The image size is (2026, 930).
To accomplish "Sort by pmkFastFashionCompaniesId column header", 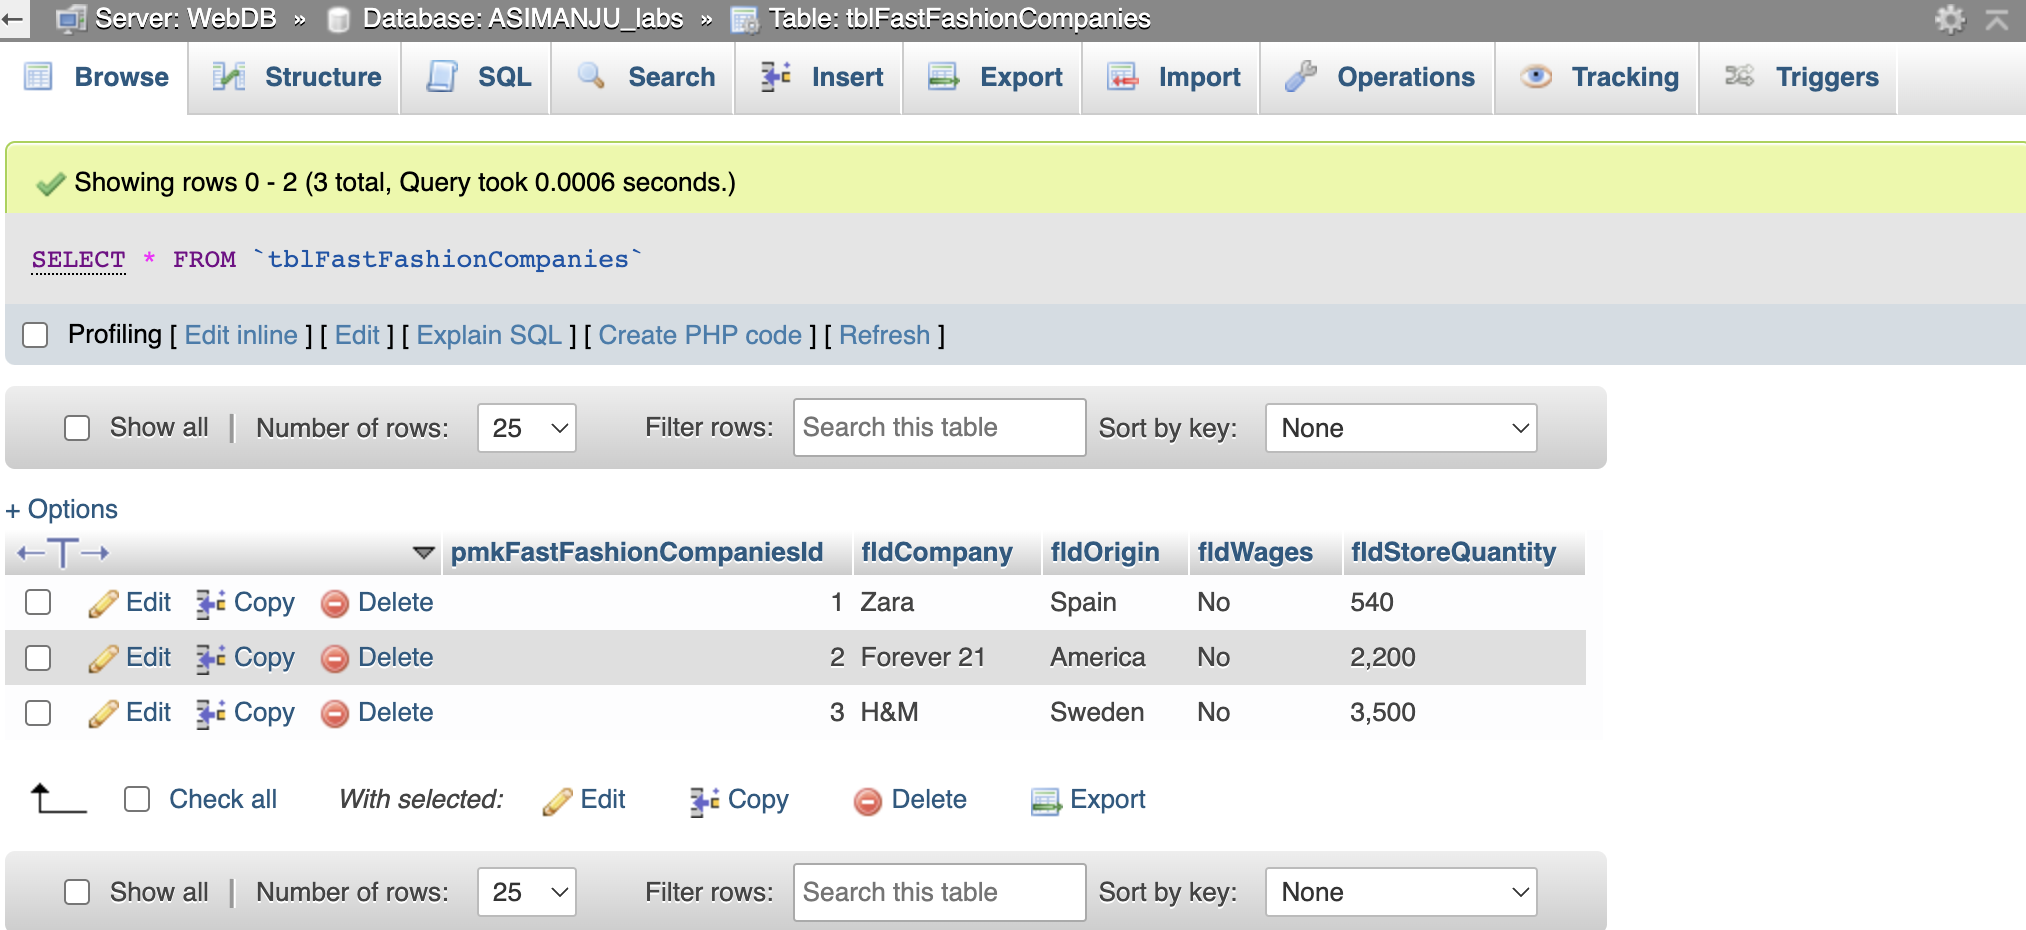I will click(x=636, y=552).
